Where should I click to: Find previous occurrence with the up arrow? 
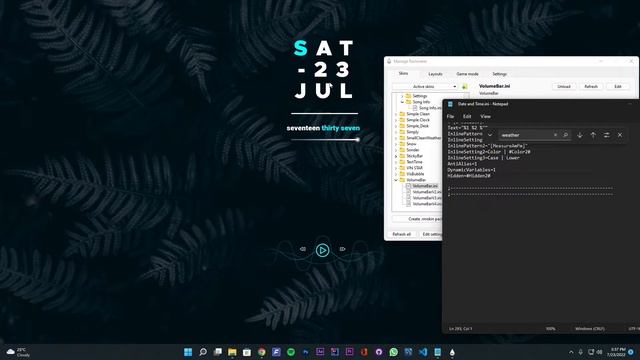(593, 135)
